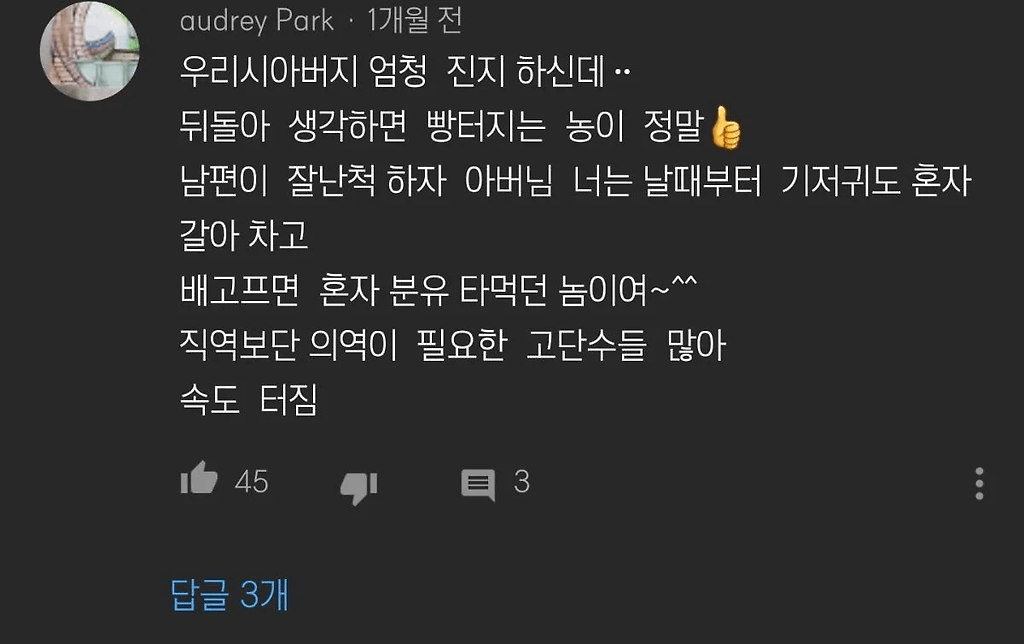
Task: Select the line starting with 남편이 잘난척
Action: click(x=576, y=181)
